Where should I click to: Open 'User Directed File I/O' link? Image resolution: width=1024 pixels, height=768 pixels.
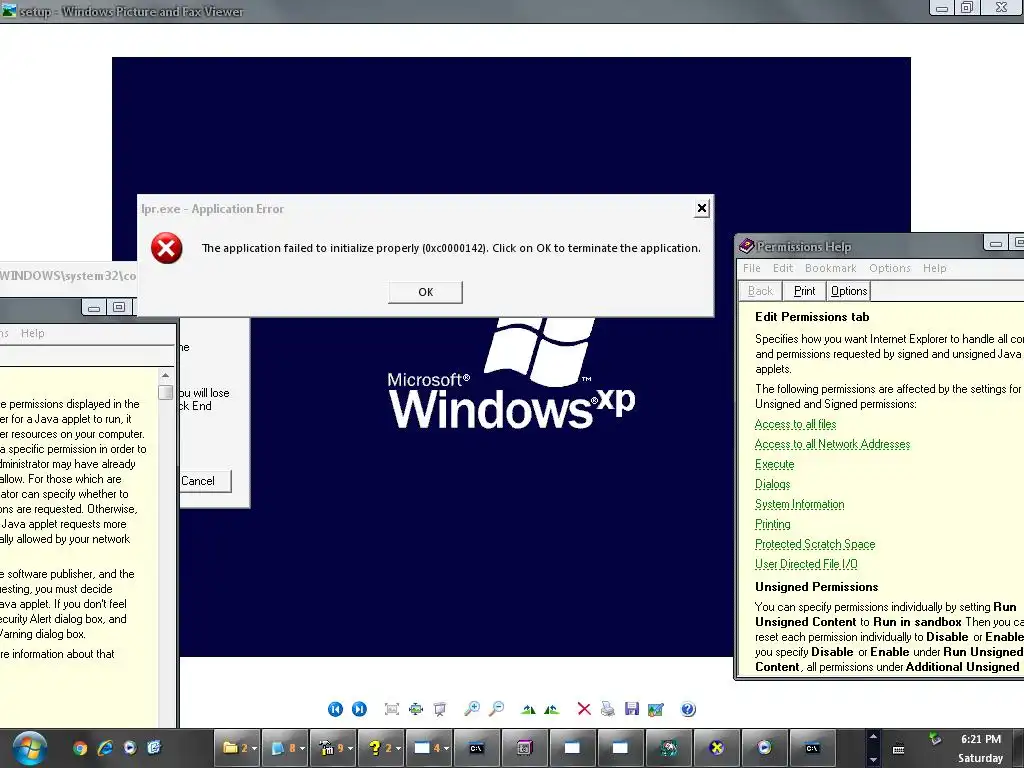(807, 564)
